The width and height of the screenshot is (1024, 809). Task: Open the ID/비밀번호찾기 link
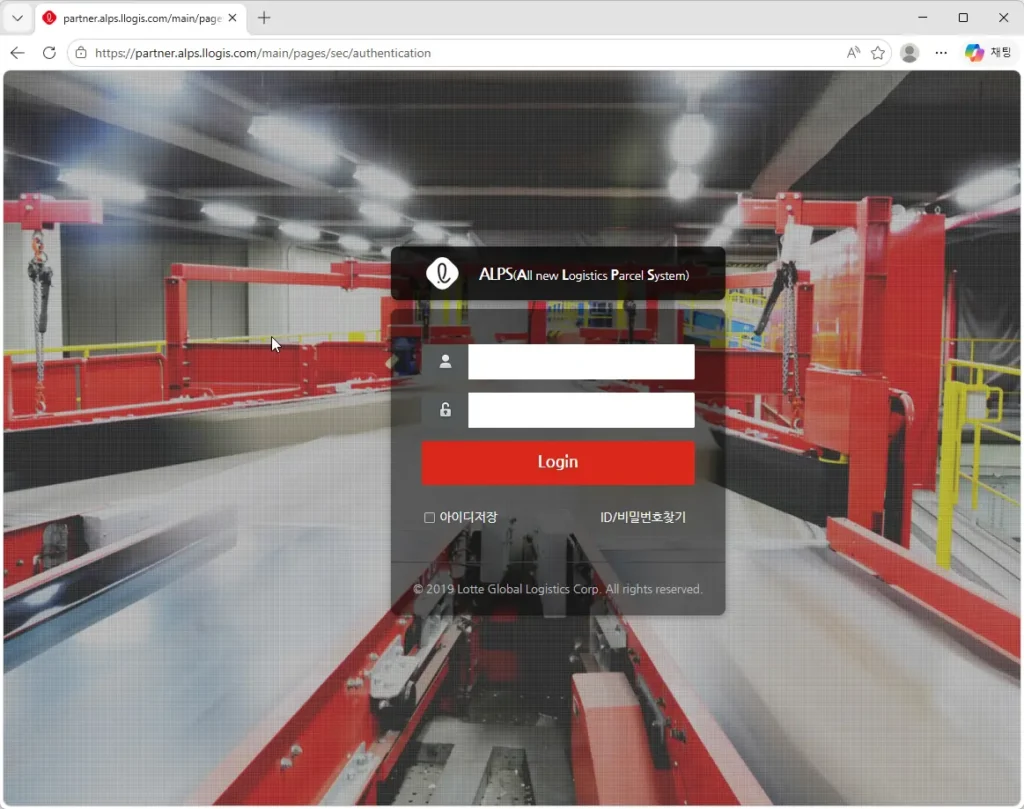click(x=643, y=517)
